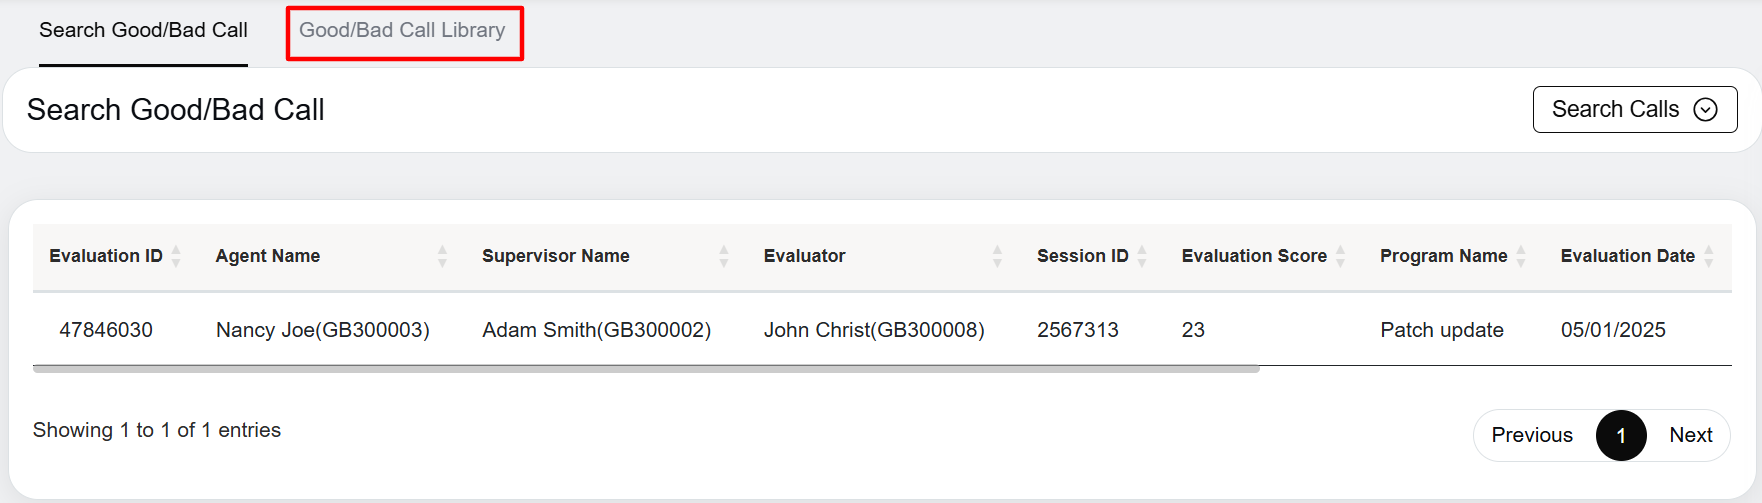This screenshot has height=503, width=1762.
Task: Click the horizontal table scrollbar
Action: tap(645, 369)
